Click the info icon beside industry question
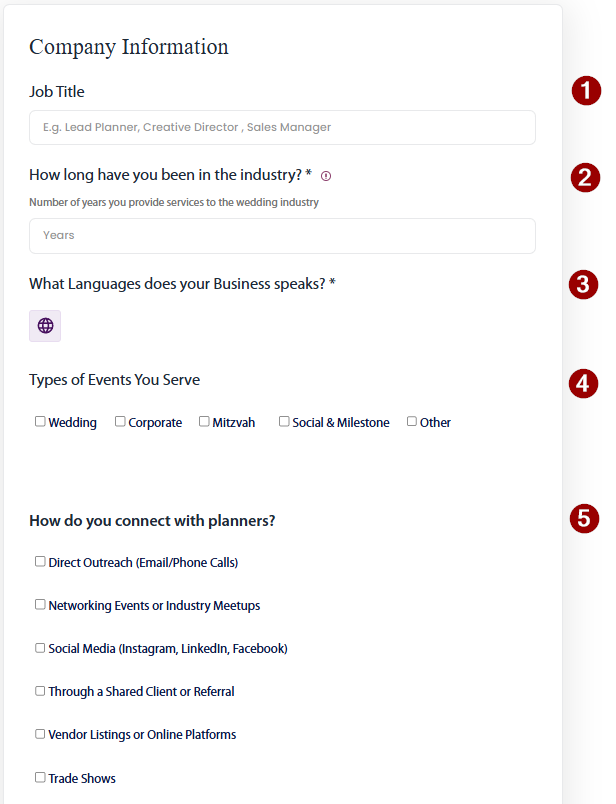 click(326, 176)
